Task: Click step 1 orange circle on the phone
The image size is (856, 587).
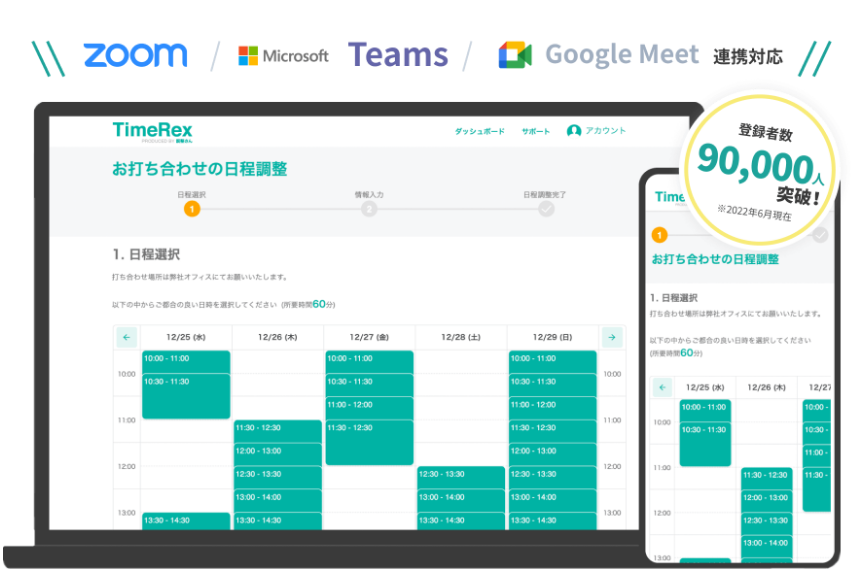Action: point(659,235)
